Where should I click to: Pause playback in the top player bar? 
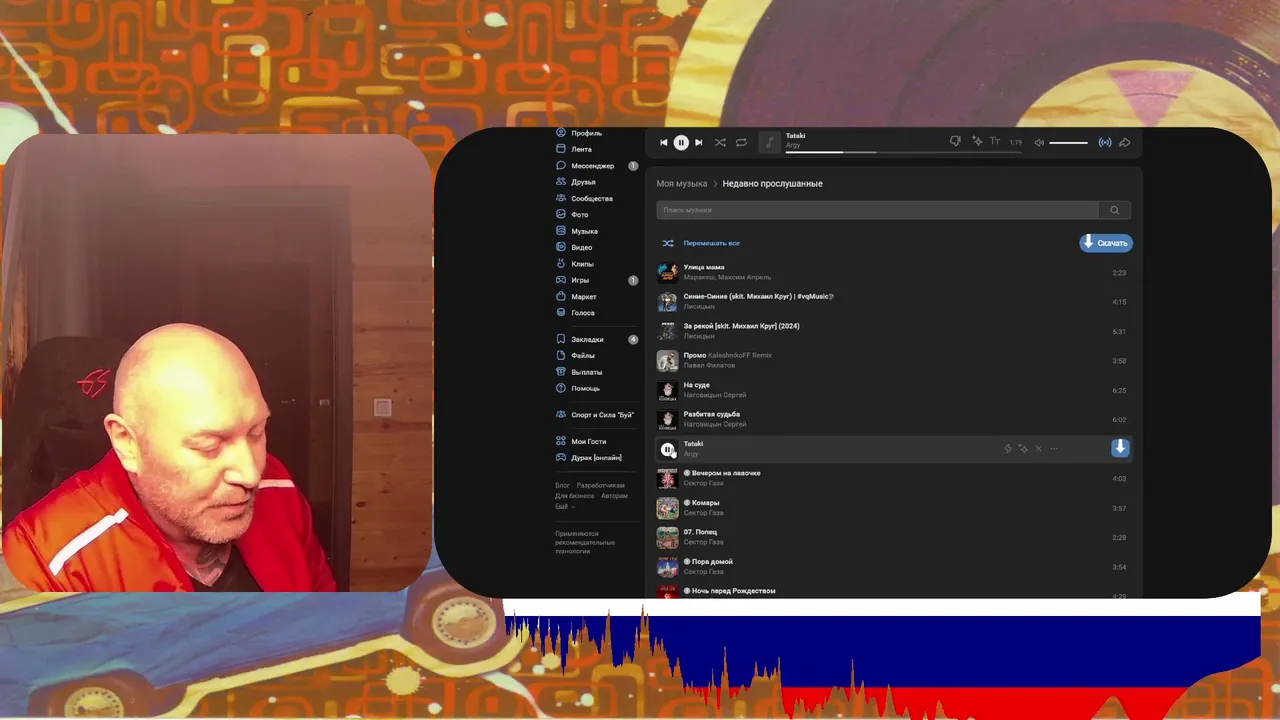(681, 142)
